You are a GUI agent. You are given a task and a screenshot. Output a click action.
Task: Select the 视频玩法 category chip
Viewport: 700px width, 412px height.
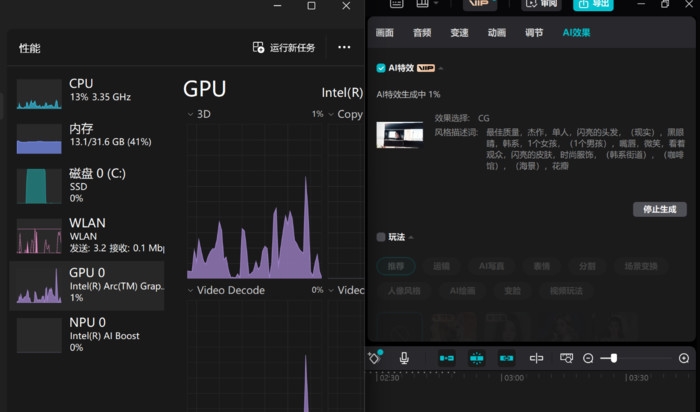tap(566, 291)
